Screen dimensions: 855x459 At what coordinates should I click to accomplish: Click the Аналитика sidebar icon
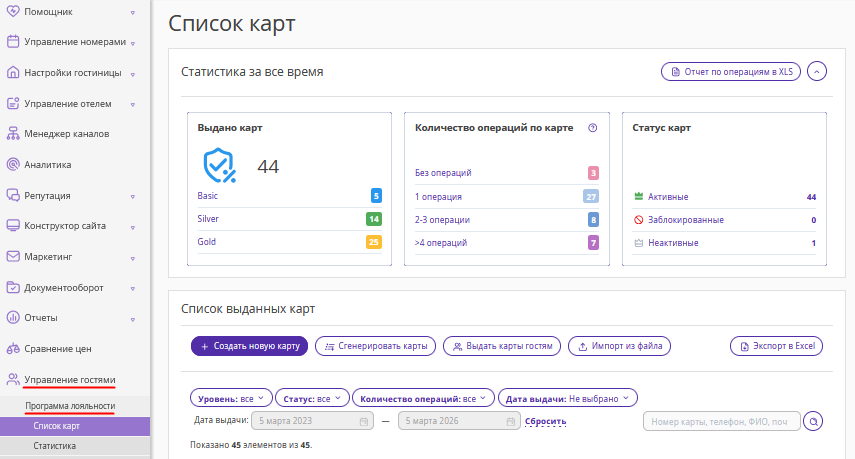(14, 164)
